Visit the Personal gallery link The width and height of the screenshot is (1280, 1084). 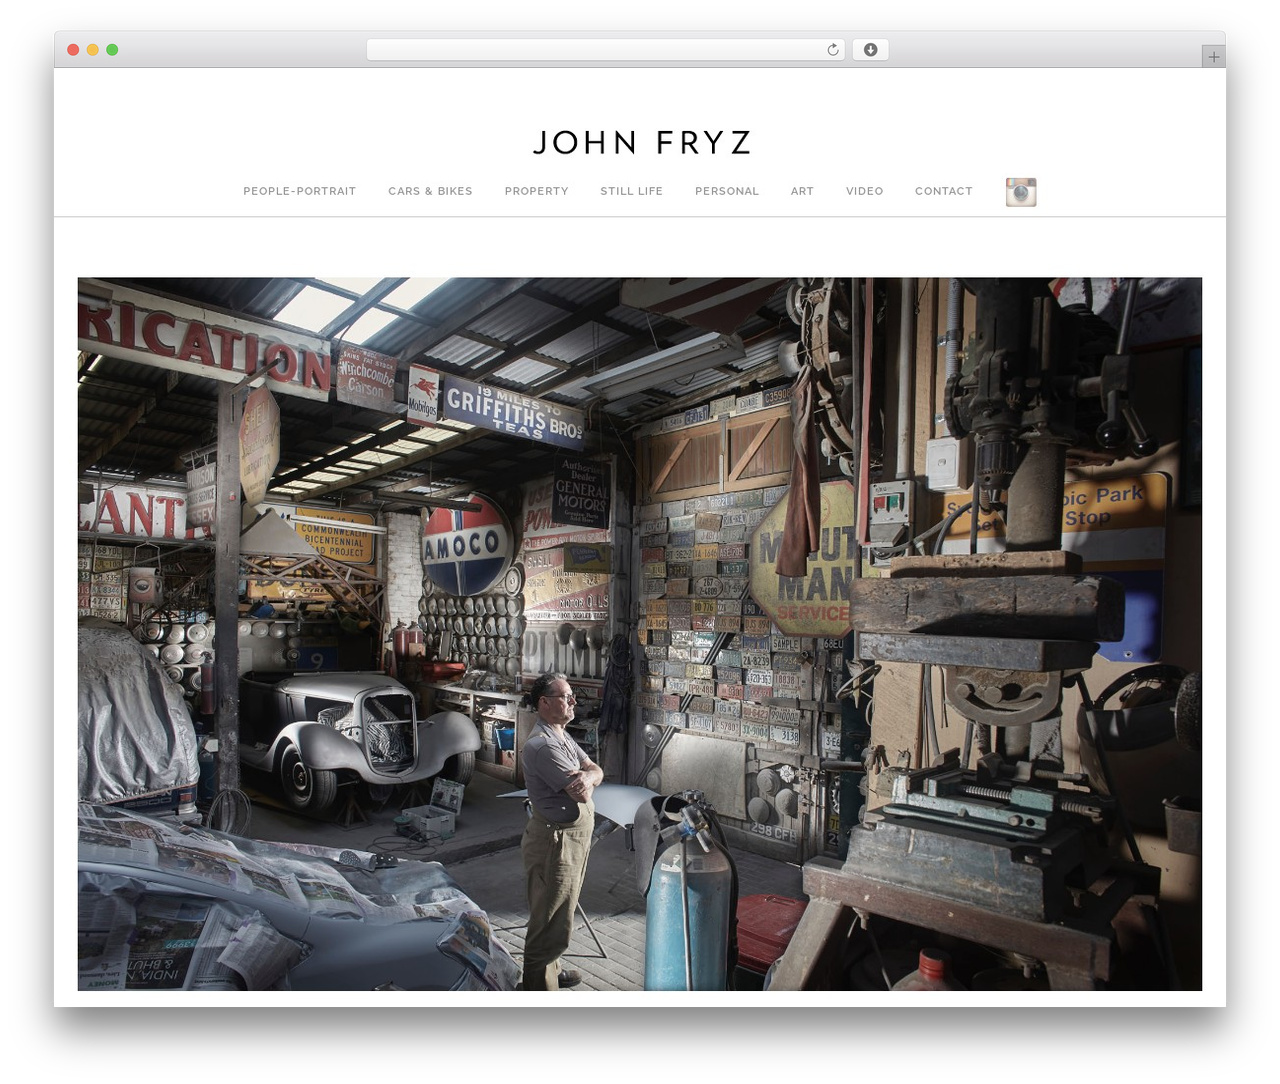point(727,191)
